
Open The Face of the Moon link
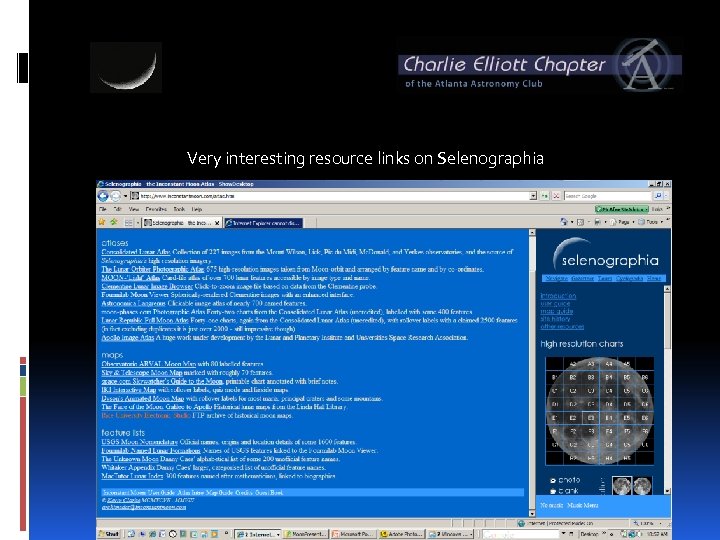pyautogui.click(x=130, y=407)
